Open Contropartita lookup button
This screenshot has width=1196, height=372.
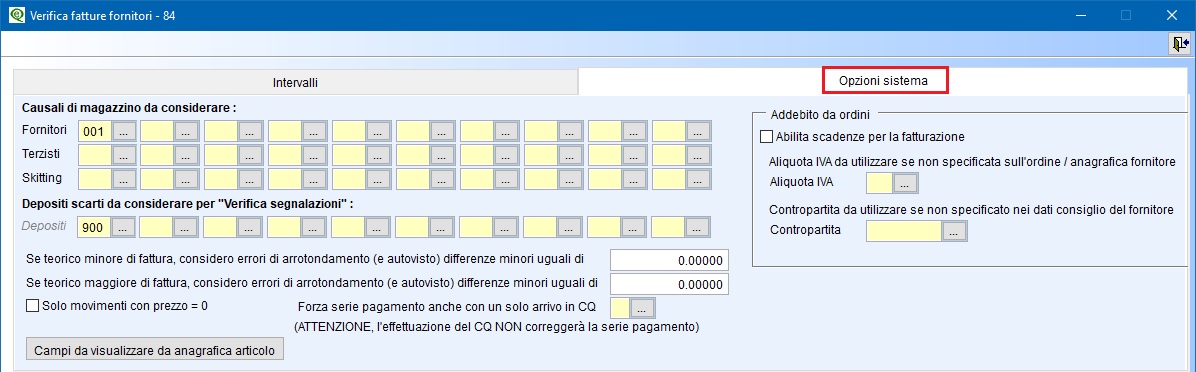[954, 231]
